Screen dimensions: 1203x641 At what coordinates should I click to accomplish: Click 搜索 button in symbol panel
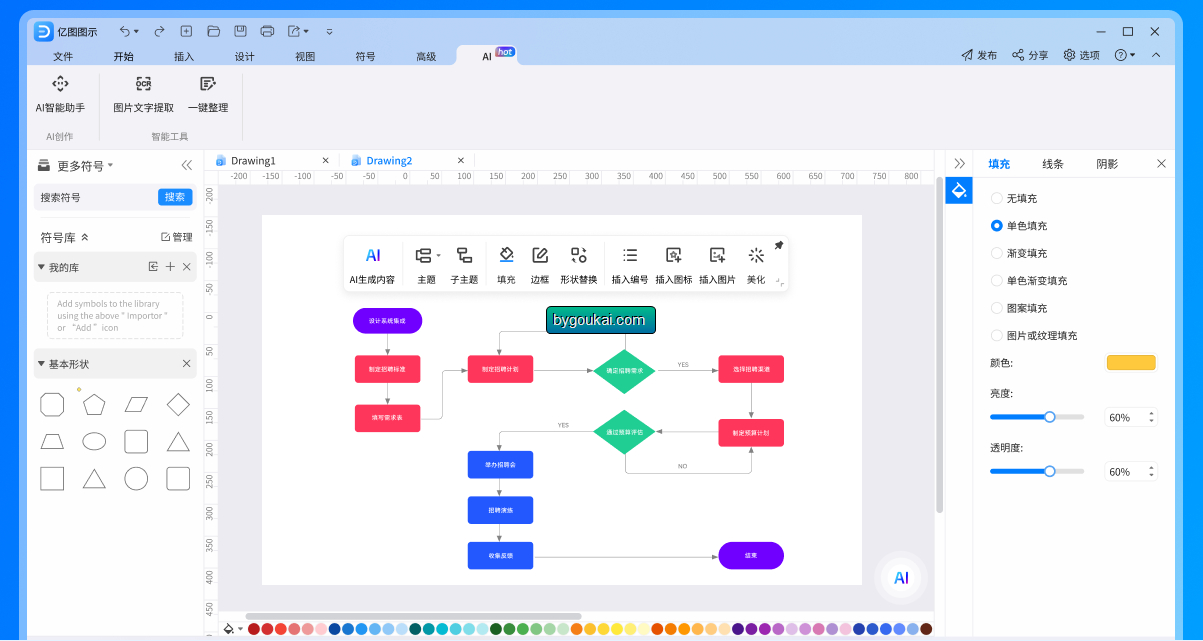pos(175,197)
